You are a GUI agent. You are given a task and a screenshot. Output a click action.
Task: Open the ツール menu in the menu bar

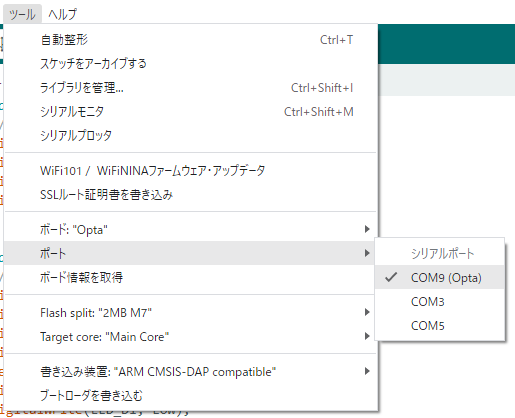pos(22,14)
